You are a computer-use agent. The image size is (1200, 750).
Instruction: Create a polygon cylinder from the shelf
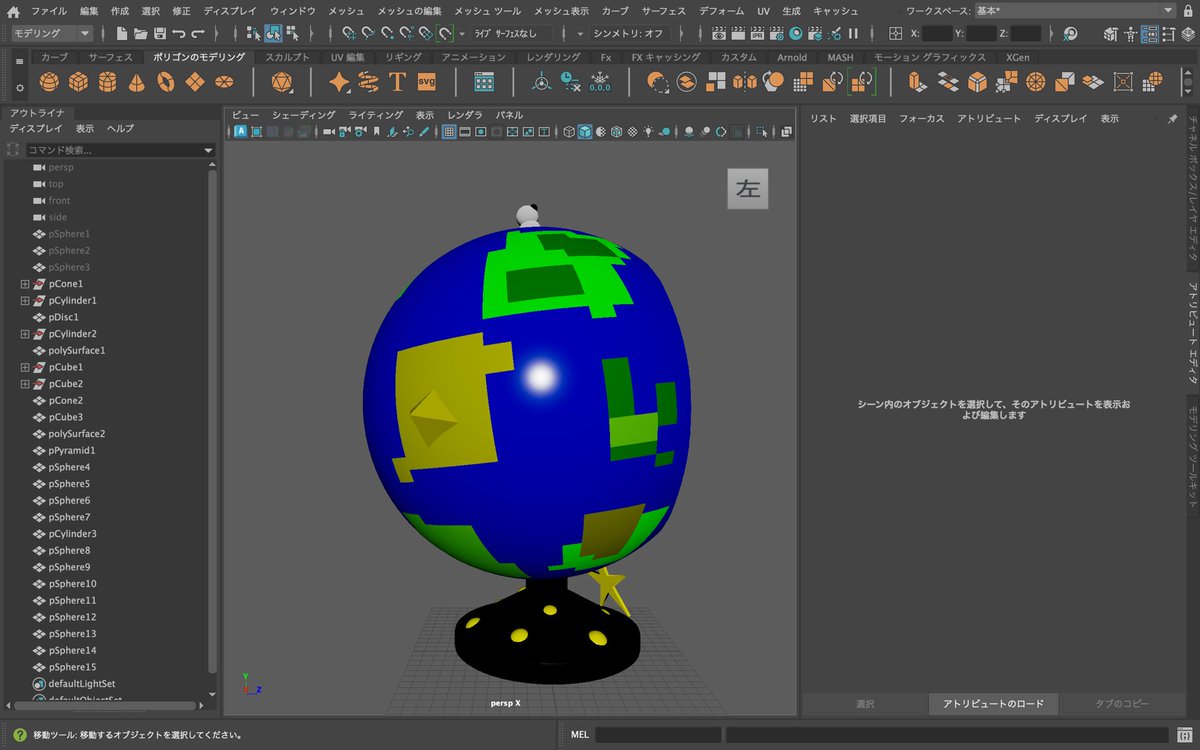coord(108,82)
